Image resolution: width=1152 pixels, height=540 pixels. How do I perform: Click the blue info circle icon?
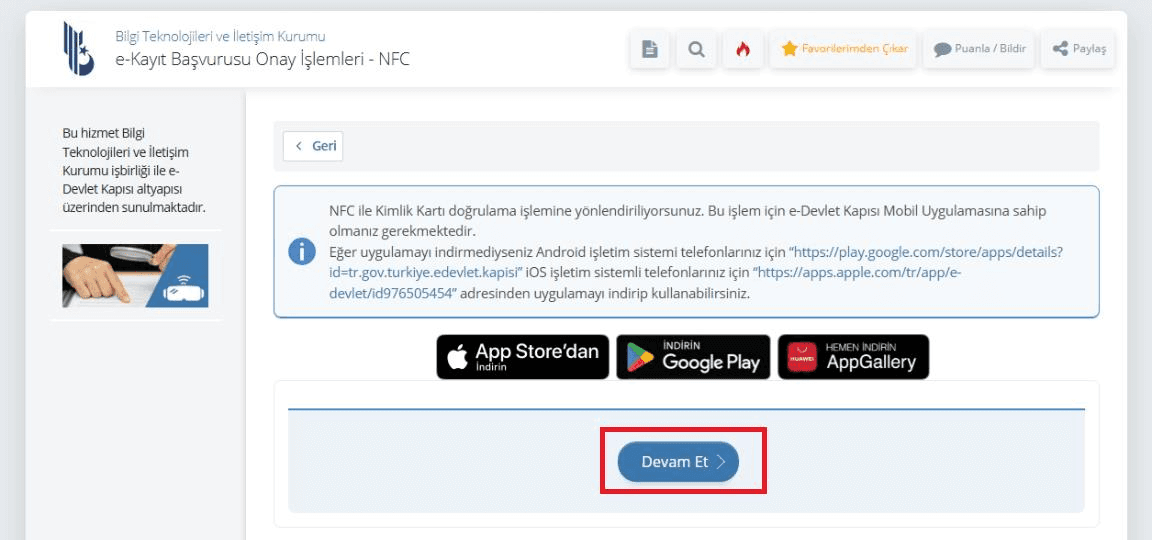[x=302, y=251]
